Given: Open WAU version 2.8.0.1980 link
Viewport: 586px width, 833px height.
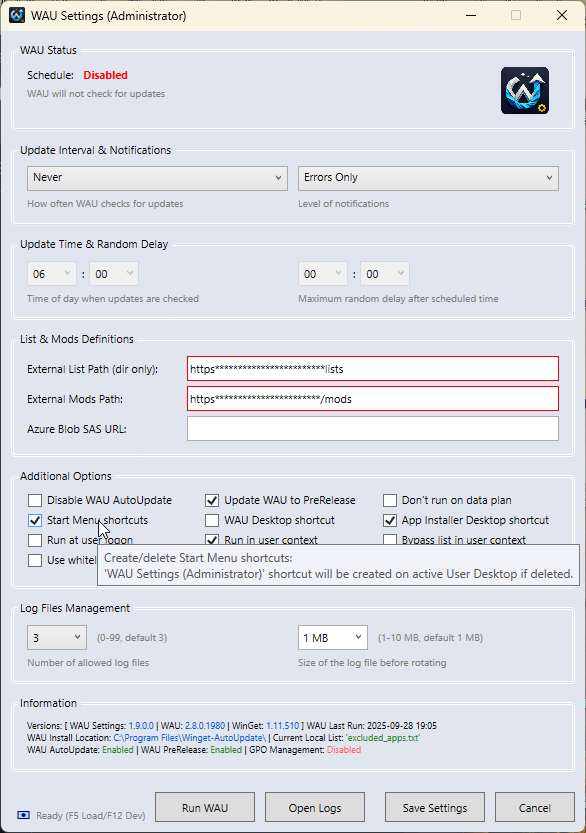Looking at the screenshot, I should pos(205,726).
